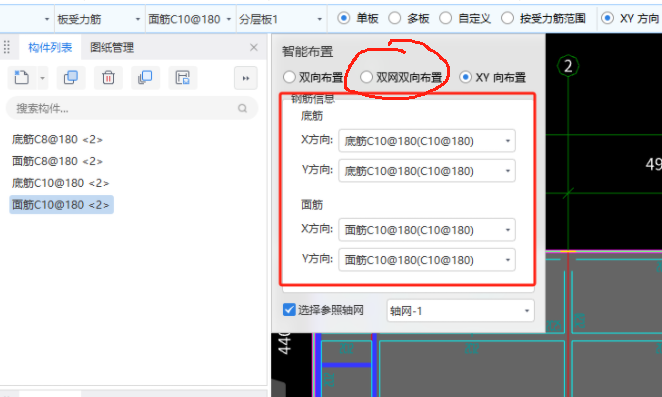Open 面筋 Y方向 rebar dropdown
662x397 pixels.
(x=427, y=260)
